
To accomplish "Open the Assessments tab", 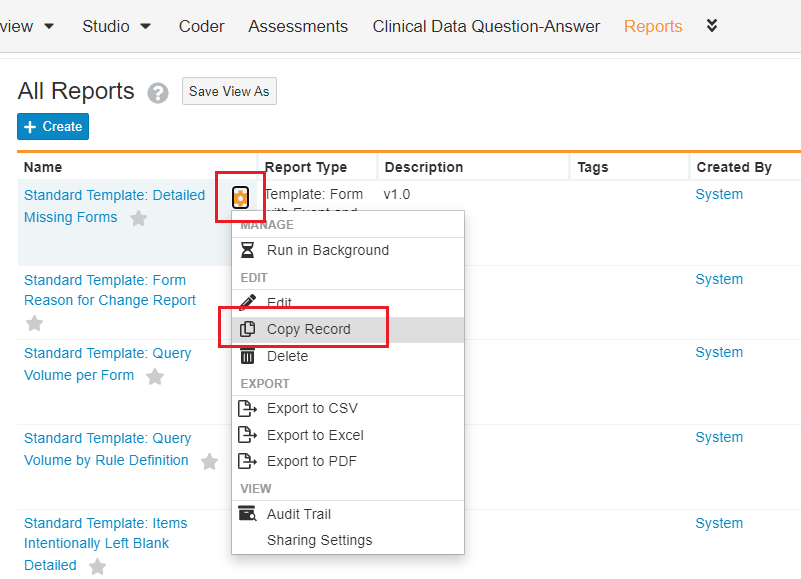I will (x=298, y=26).
